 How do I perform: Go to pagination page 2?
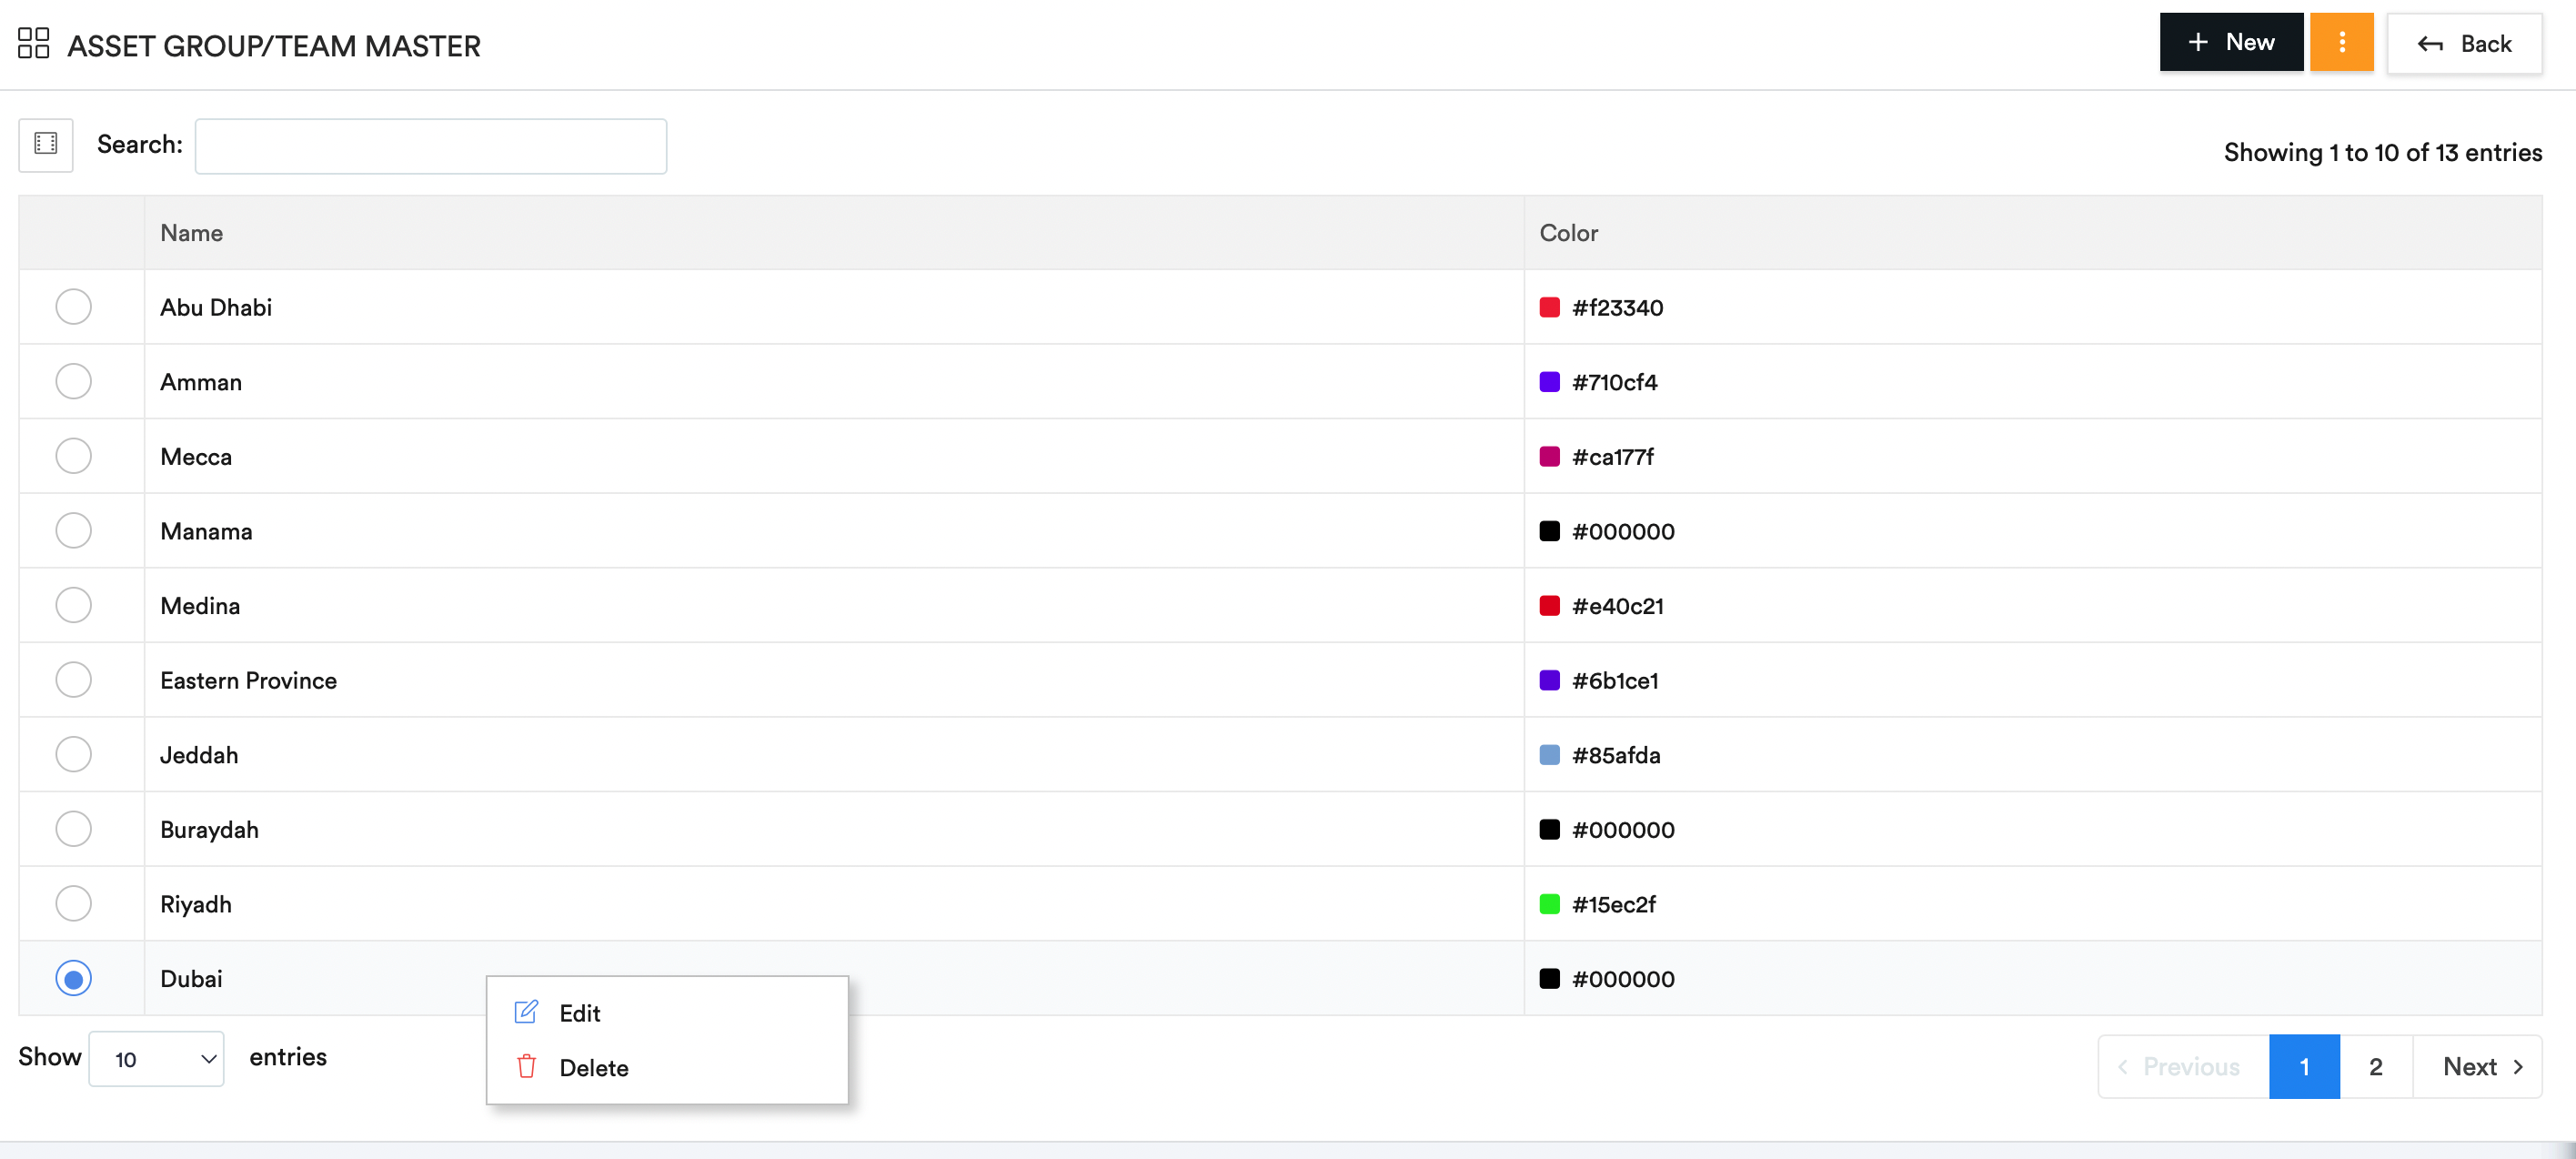pos(2375,1066)
